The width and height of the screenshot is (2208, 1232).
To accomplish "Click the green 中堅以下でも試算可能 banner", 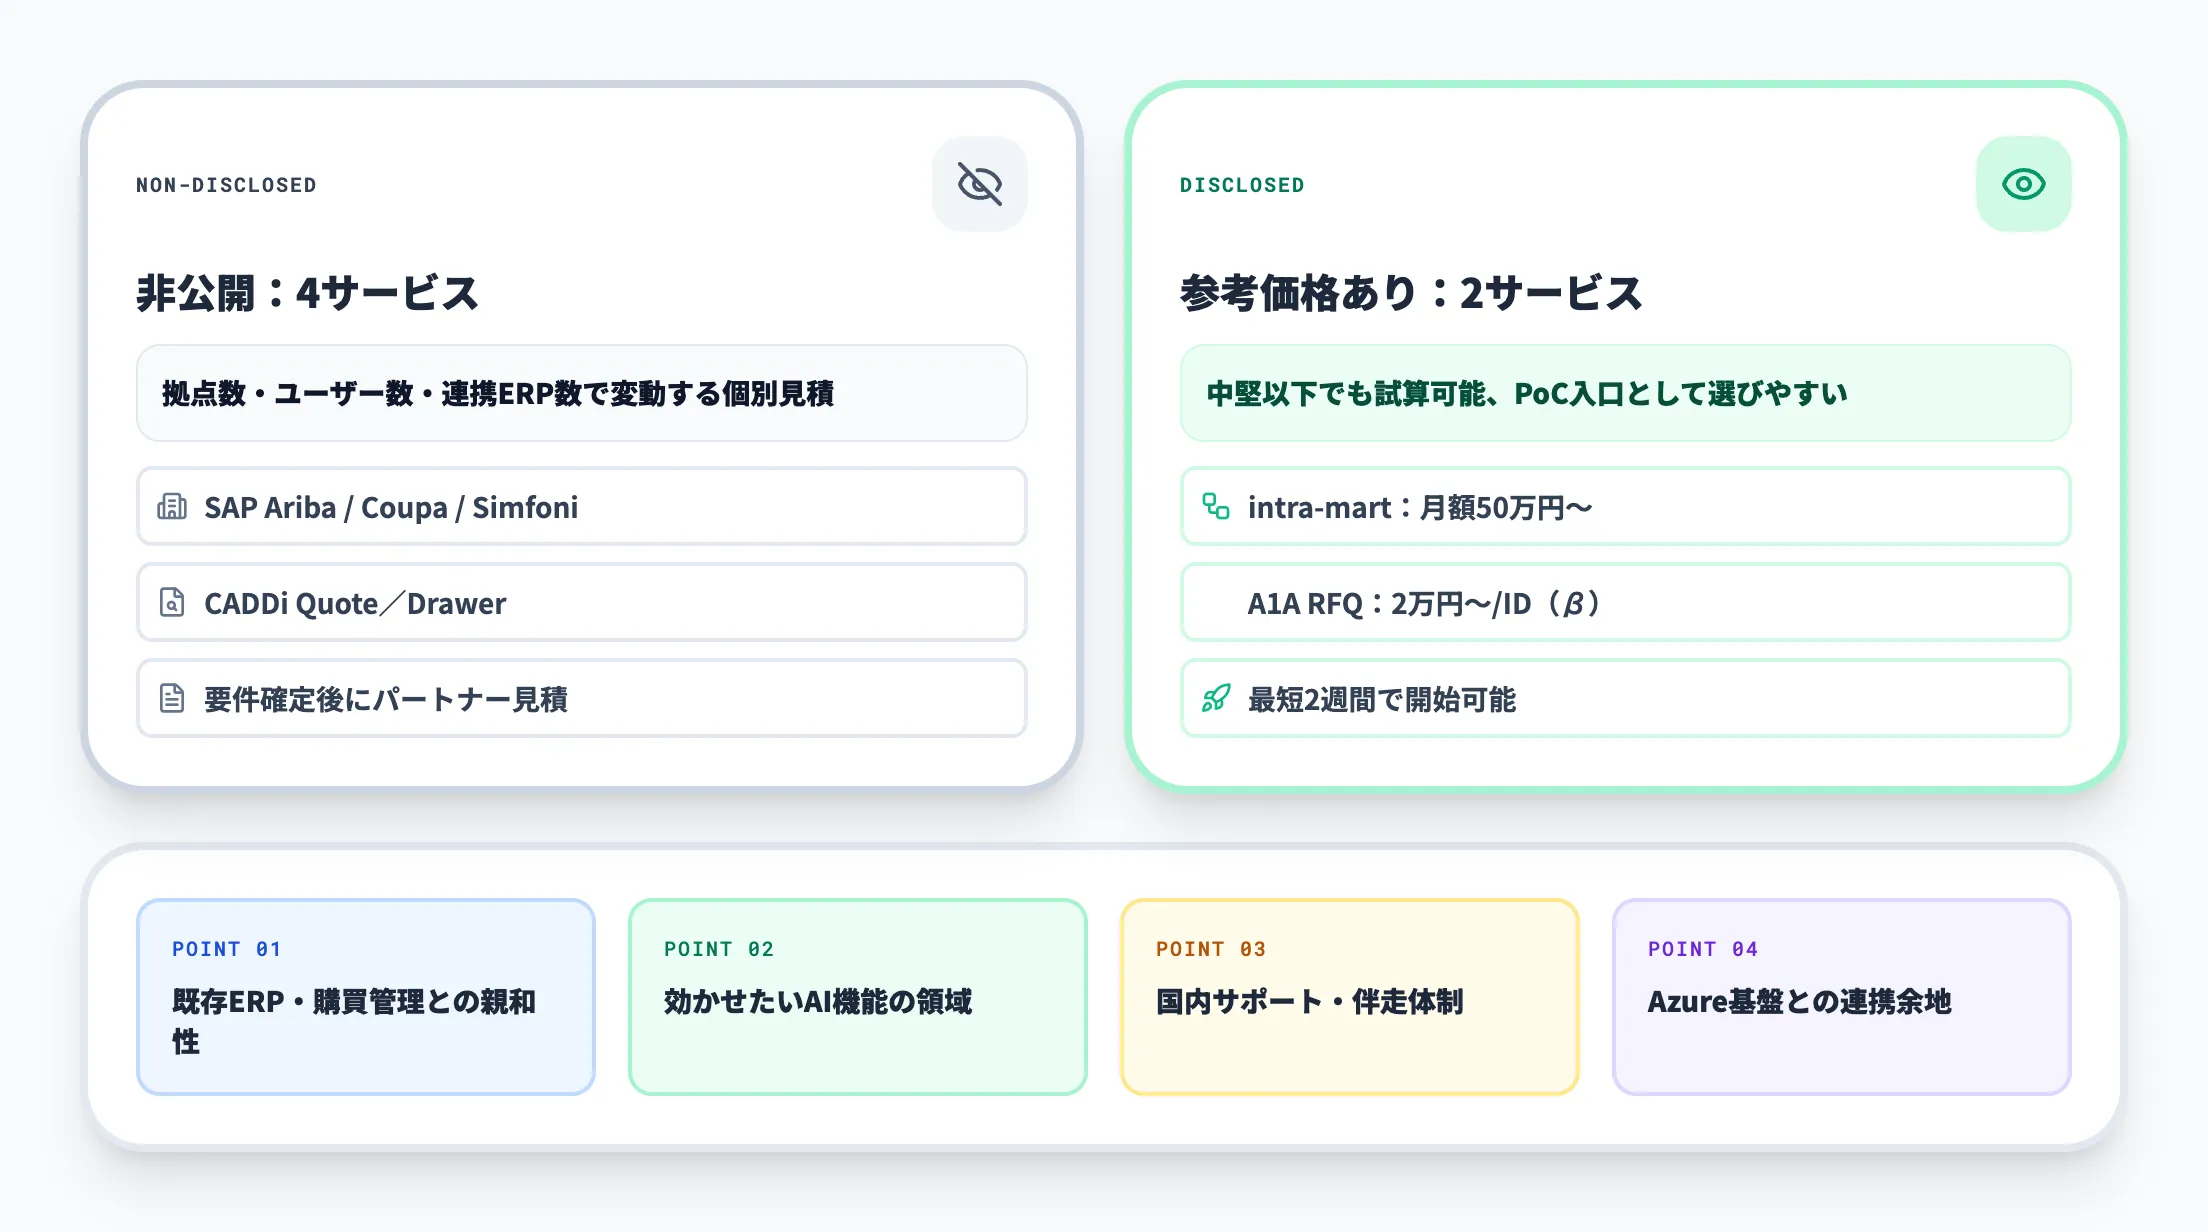I will coord(1627,393).
